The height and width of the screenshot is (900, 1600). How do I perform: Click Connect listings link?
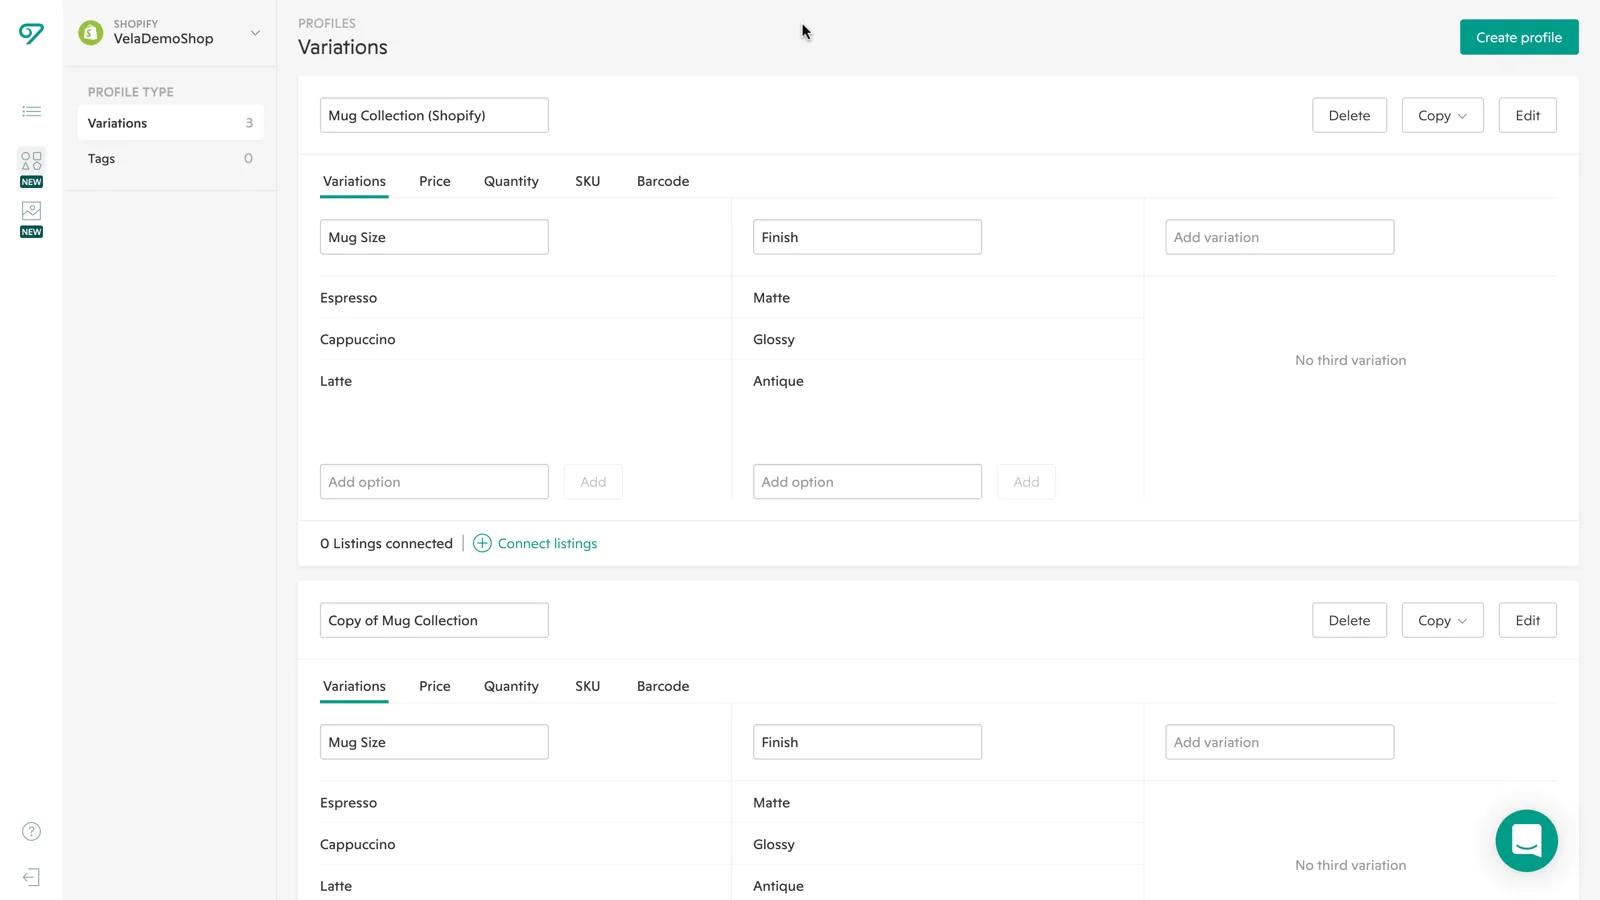click(x=546, y=543)
